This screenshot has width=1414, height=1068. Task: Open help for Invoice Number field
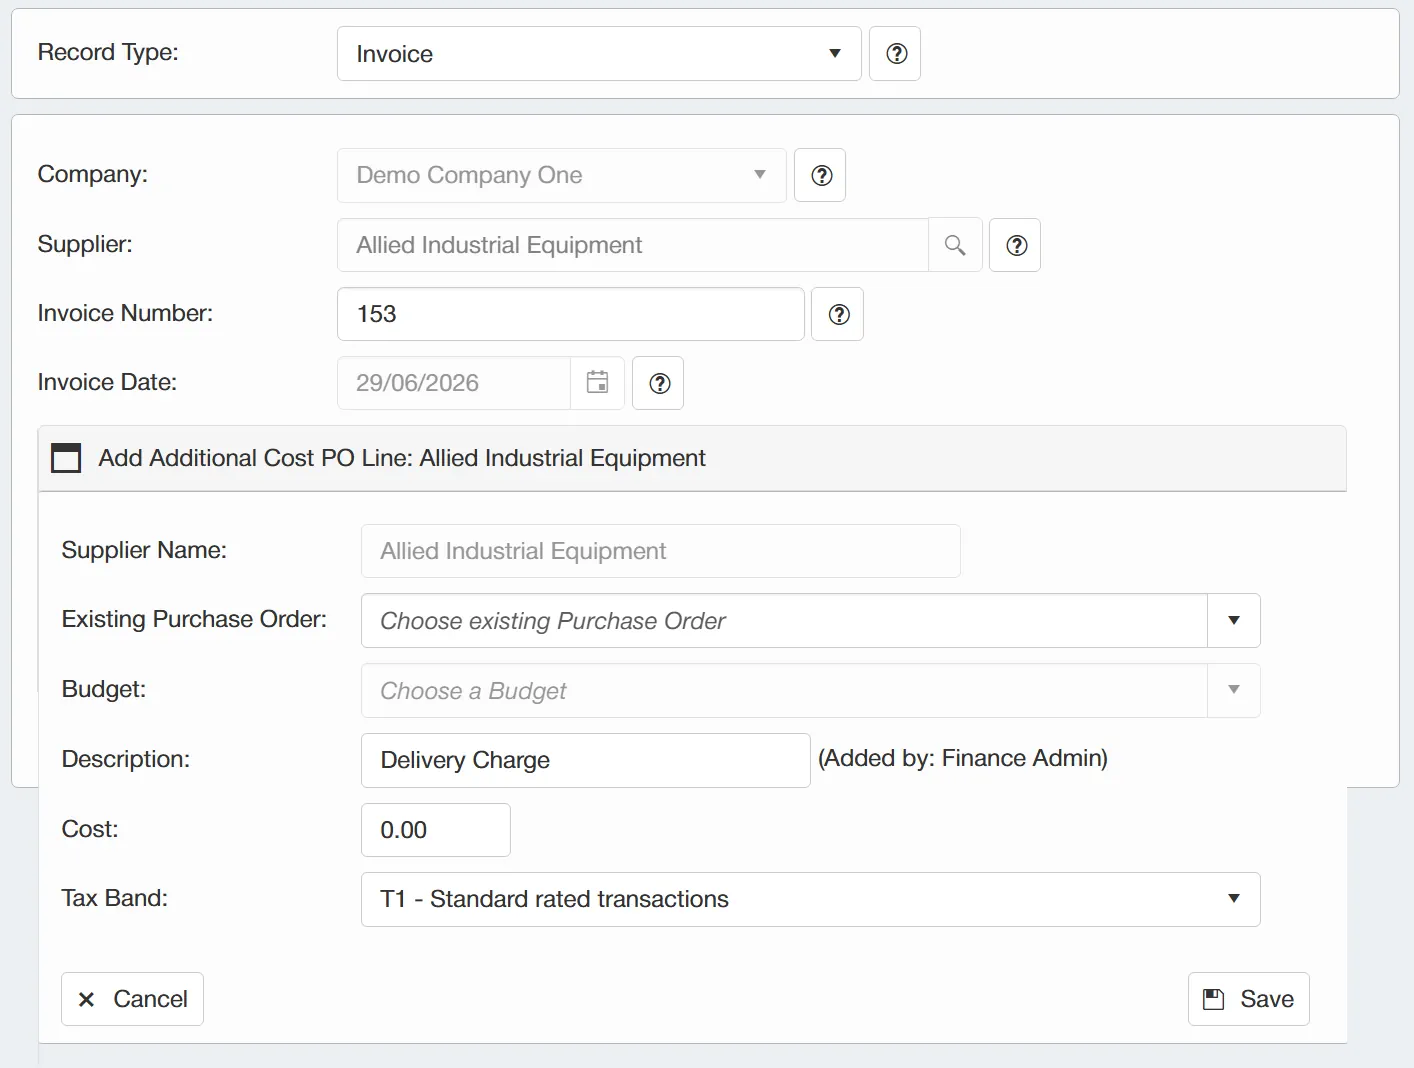tap(838, 314)
